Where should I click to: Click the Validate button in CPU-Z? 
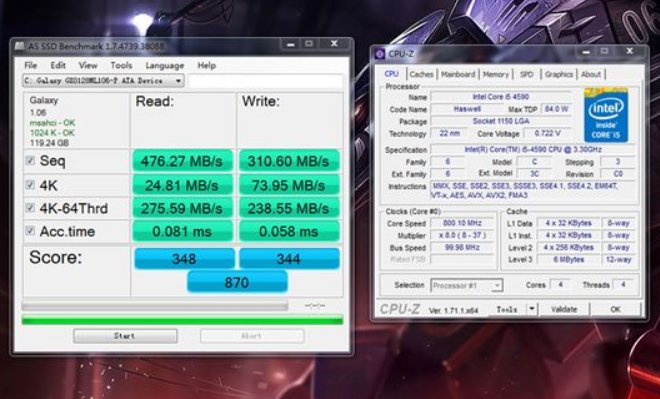564,309
